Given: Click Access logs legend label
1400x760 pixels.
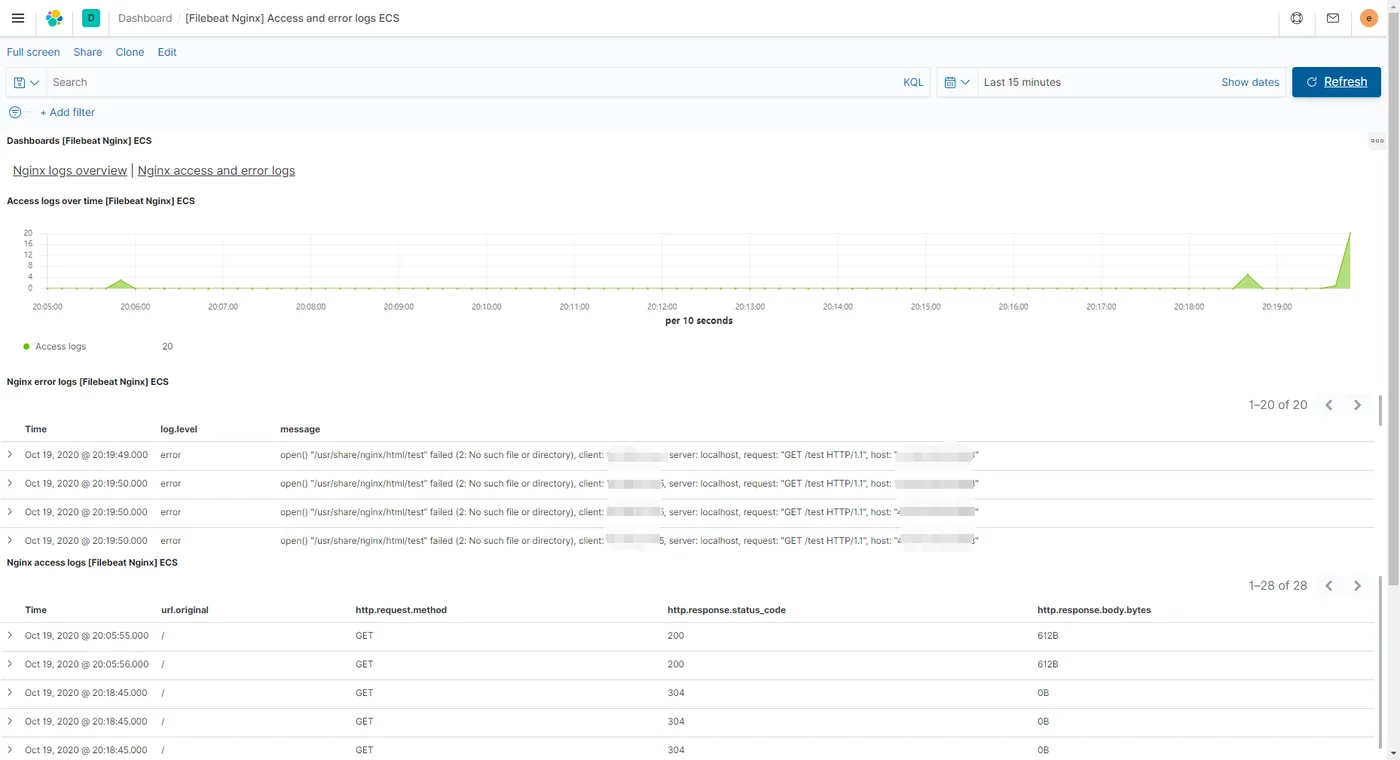Looking at the screenshot, I should pos(60,346).
